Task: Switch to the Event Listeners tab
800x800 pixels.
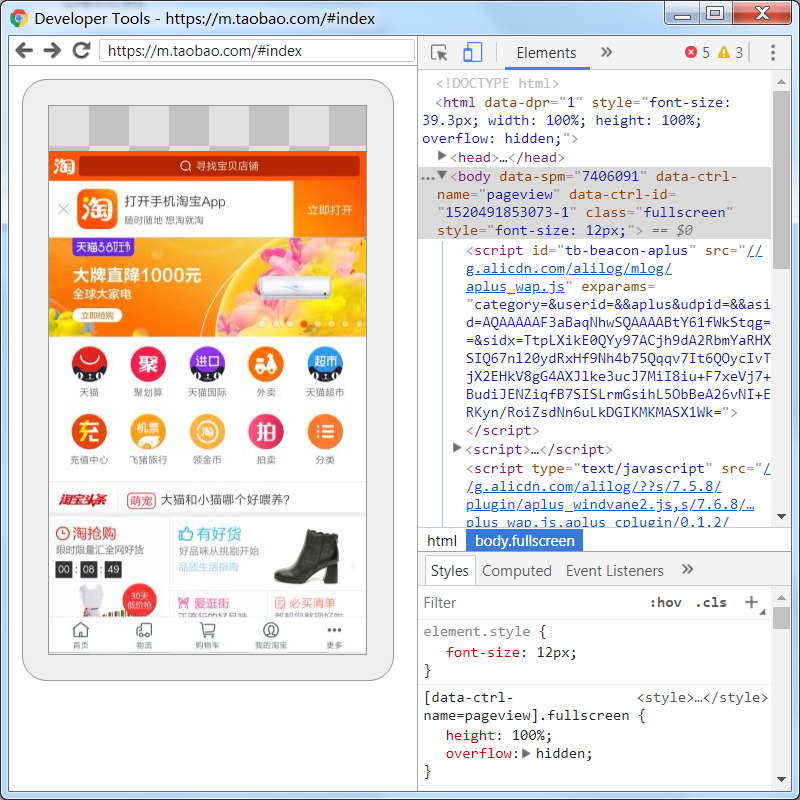Action: [614, 570]
